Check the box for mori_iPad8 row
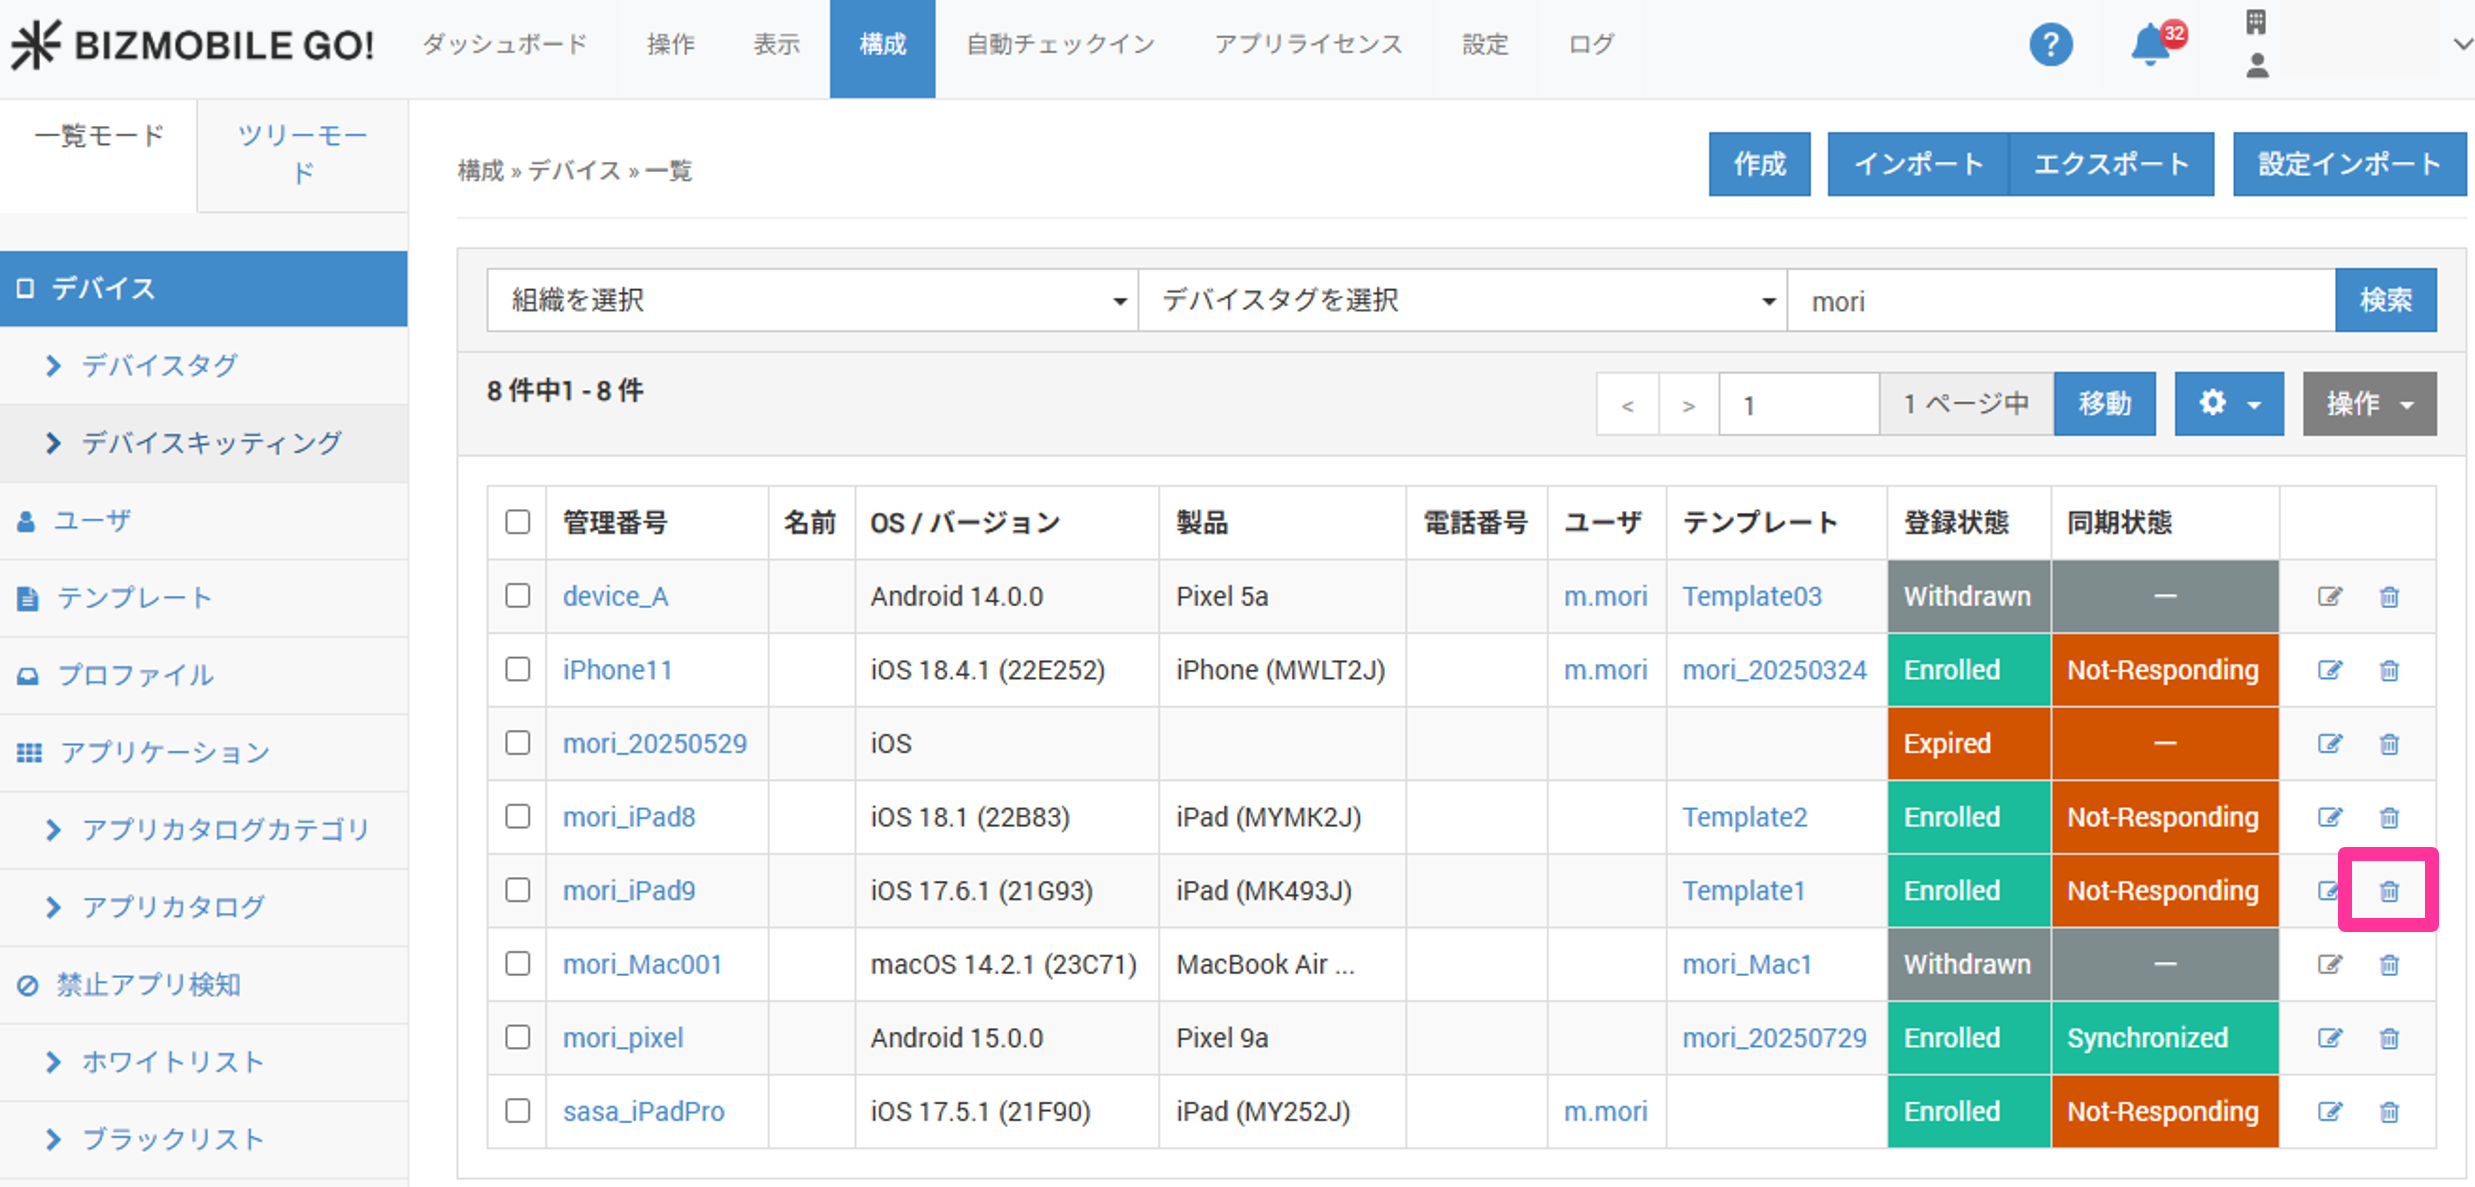Viewport: 2475px width, 1187px height. pyautogui.click(x=517, y=817)
